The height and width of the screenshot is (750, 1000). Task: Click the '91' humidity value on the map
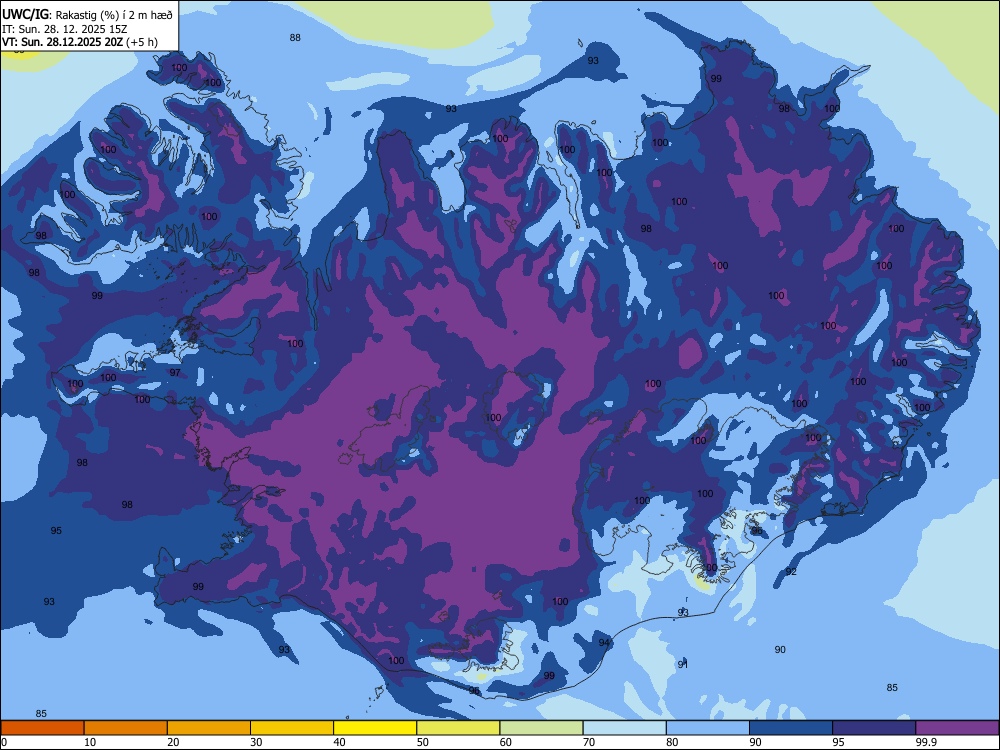(x=683, y=664)
